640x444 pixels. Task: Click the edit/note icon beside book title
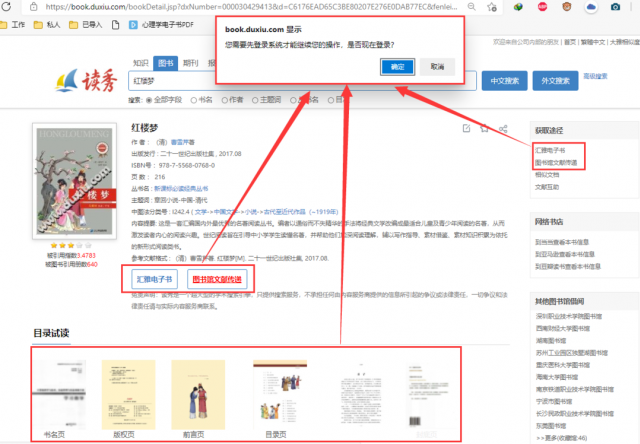tap(467, 129)
